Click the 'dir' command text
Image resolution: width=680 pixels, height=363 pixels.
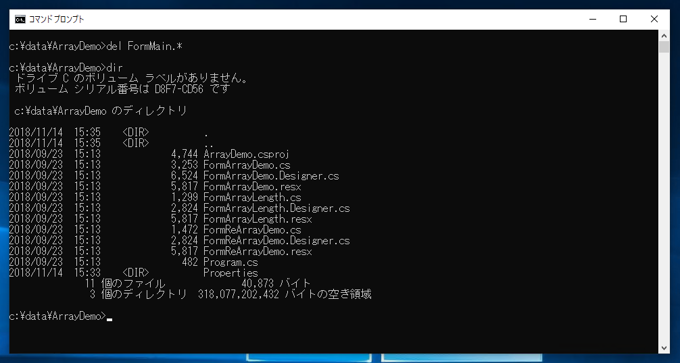115,68
